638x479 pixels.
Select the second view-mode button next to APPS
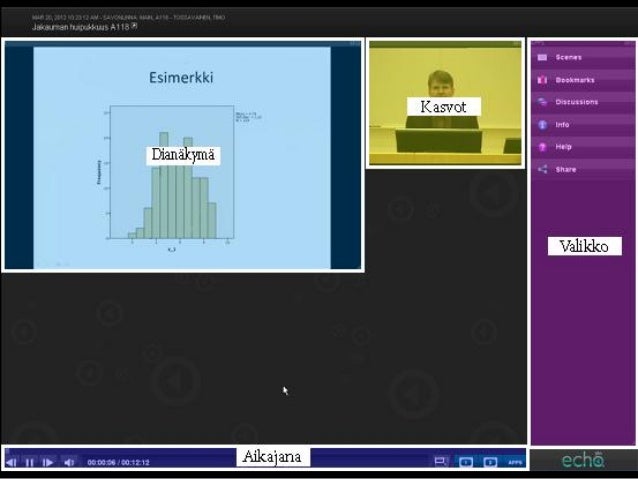pos(490,462)
